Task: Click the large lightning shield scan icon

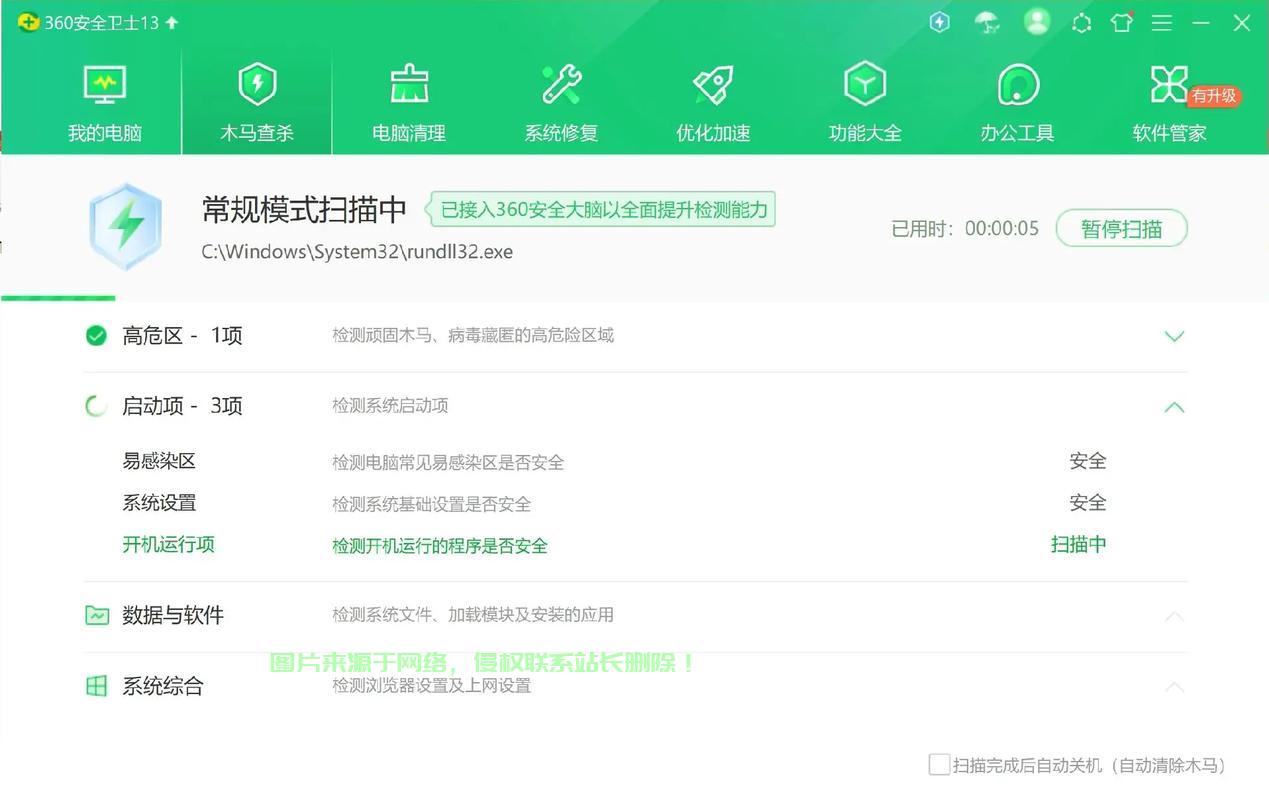Action: click(x=125, y=226)
